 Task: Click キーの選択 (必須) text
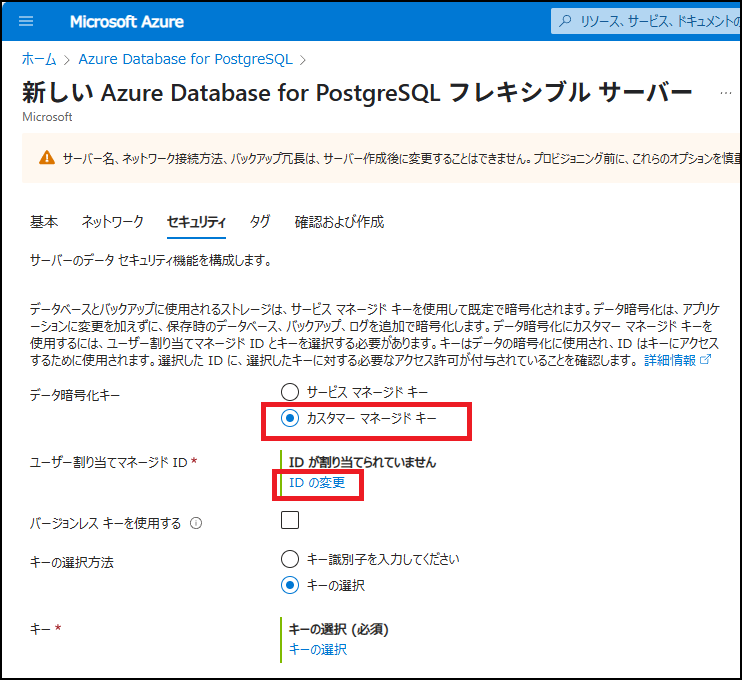(x=339, y=629)
